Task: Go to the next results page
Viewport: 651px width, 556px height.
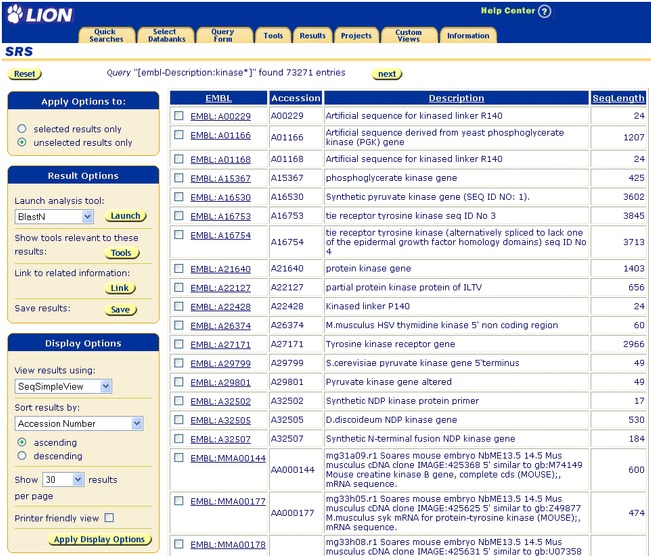Action: pyautogui.click(x=387, y=74)
